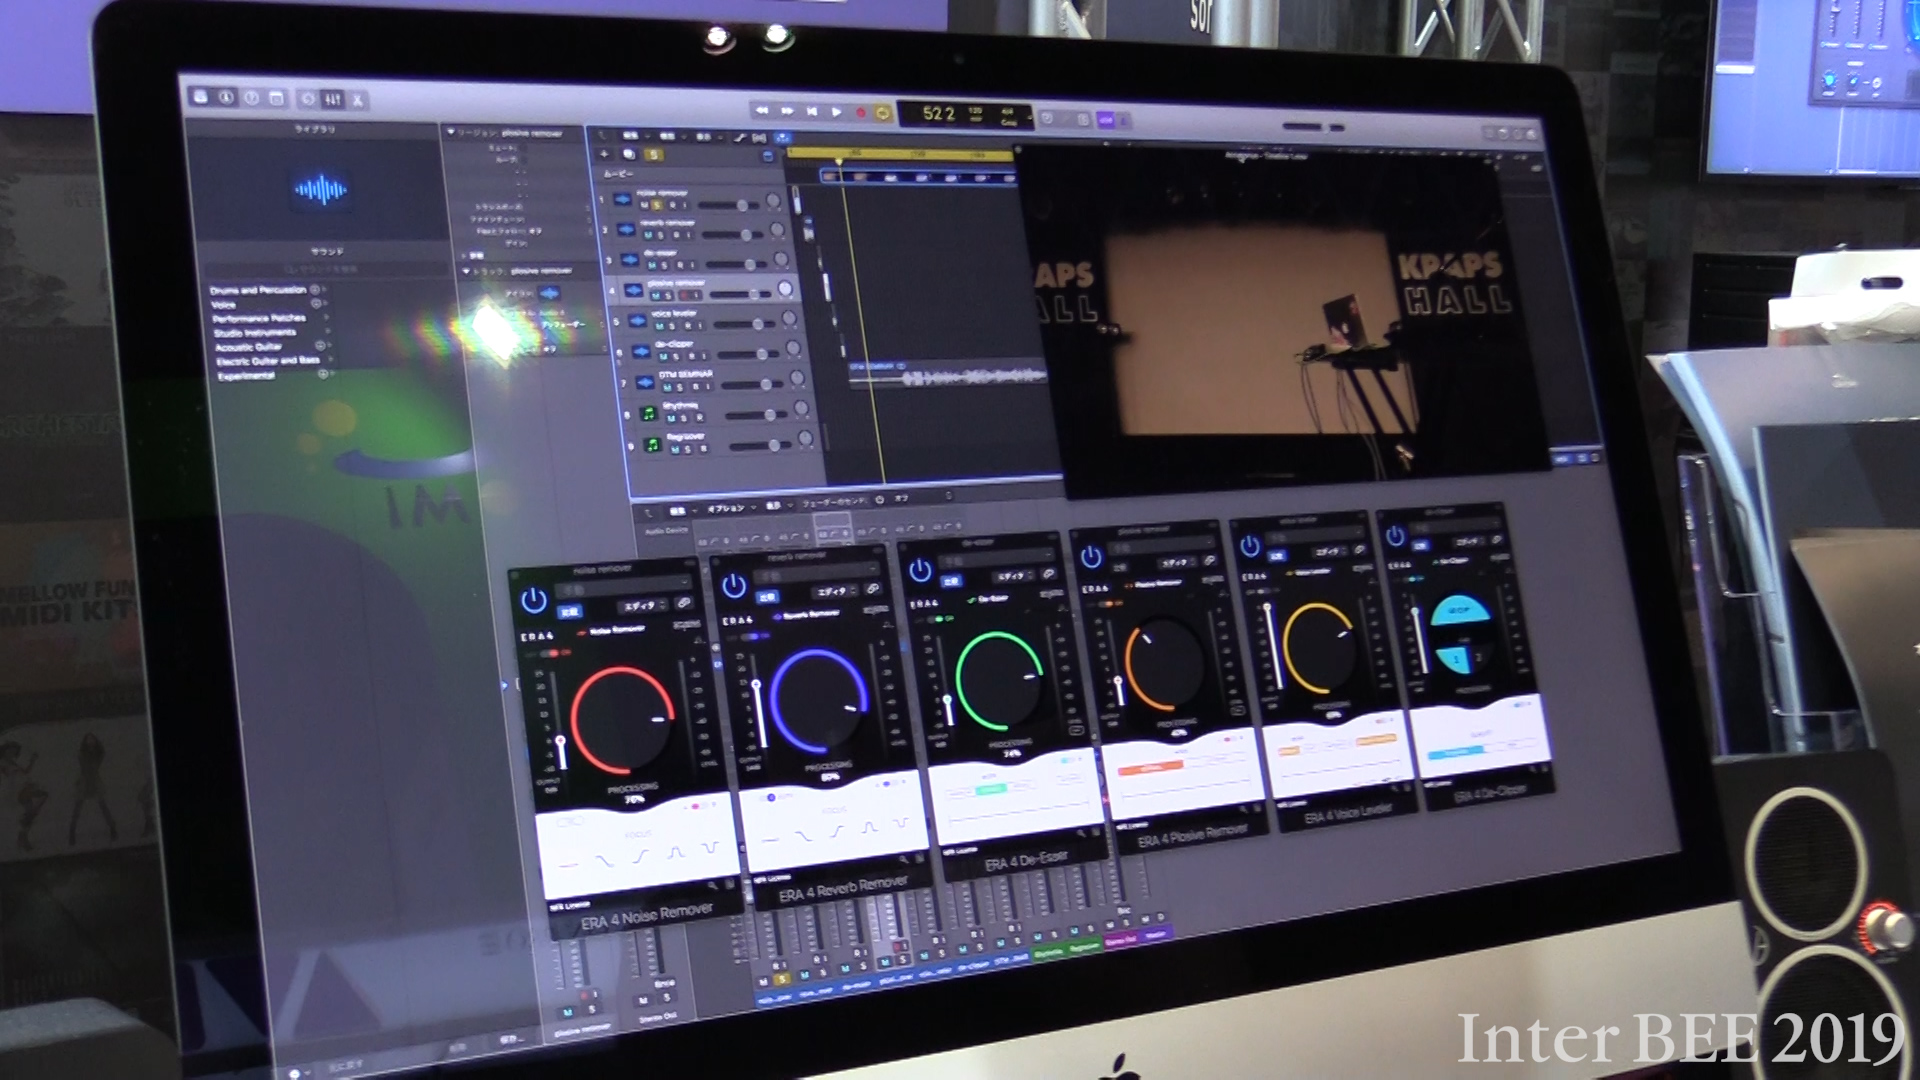Select Studio Instruments in Library

pyautogui.click(x=255, y=332)
